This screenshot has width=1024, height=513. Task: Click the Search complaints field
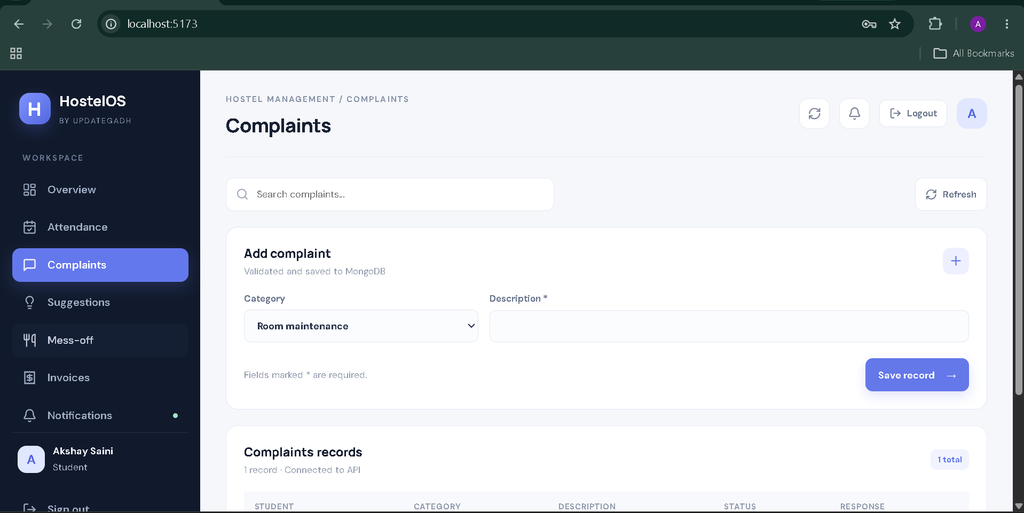(390, 194)
